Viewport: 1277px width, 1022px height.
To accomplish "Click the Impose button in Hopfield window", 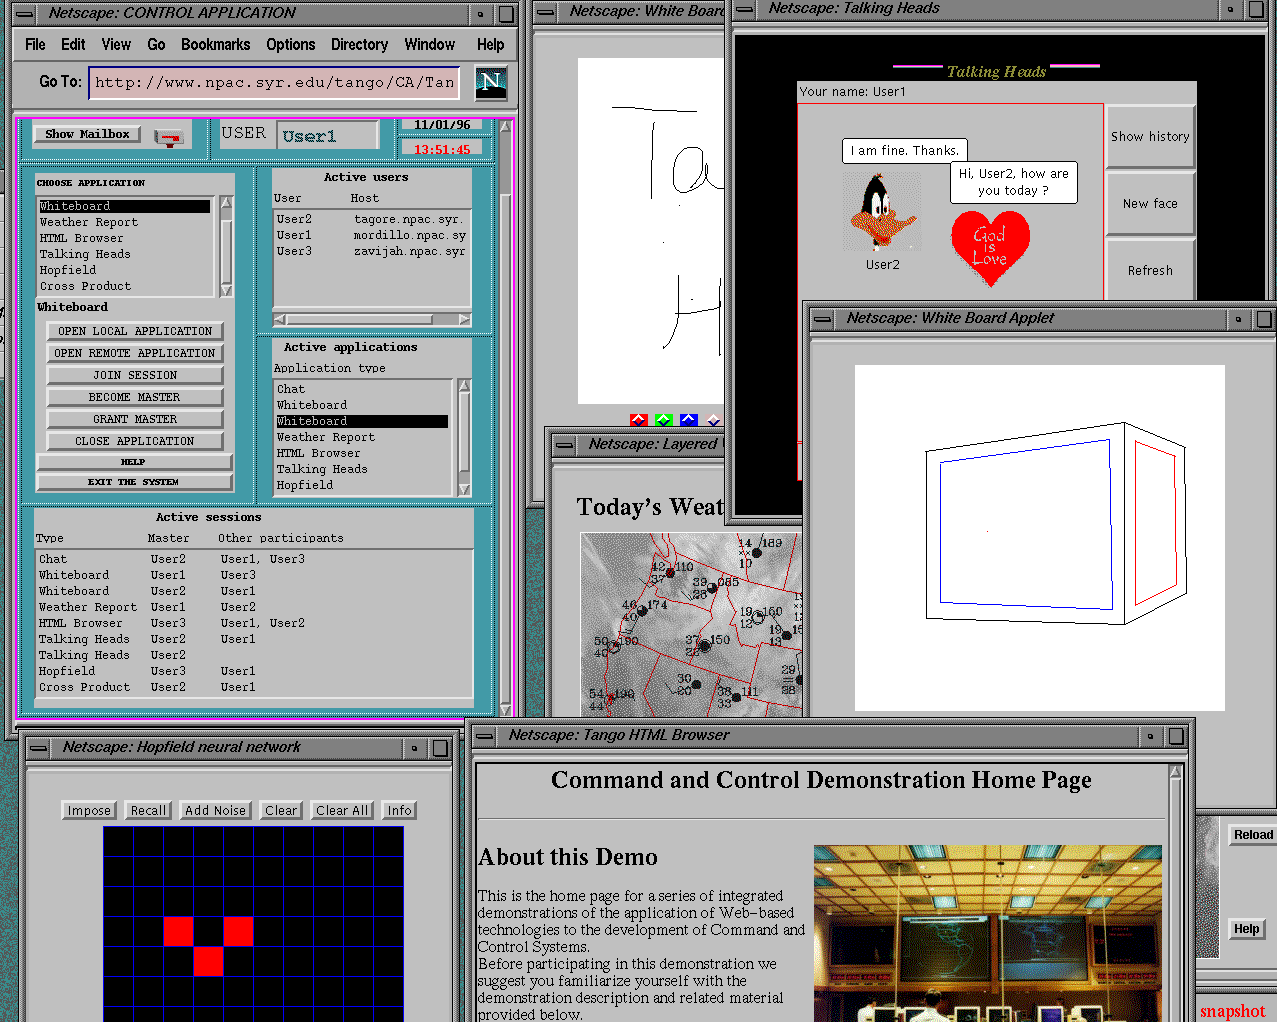I will (89, 811).
